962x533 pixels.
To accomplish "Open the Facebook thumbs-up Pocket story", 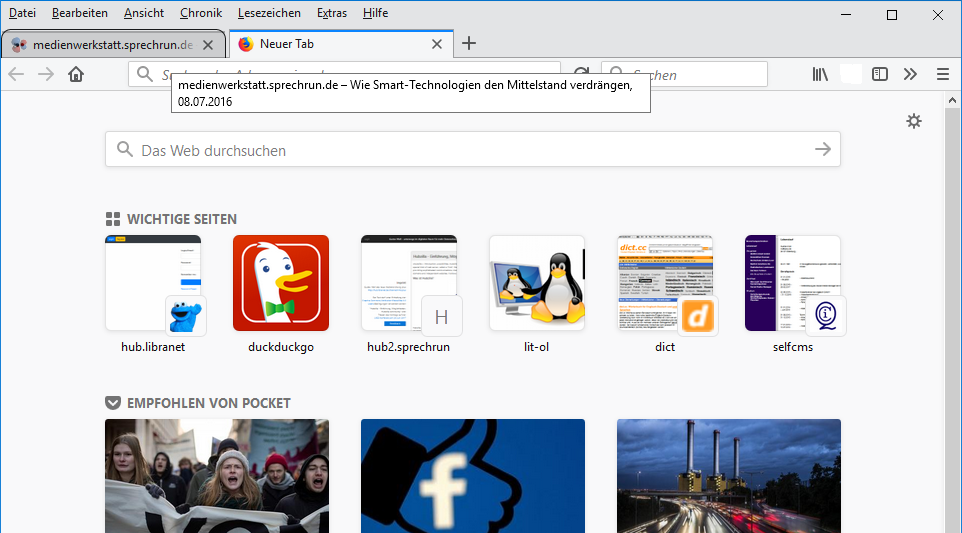I will point(472,475).
